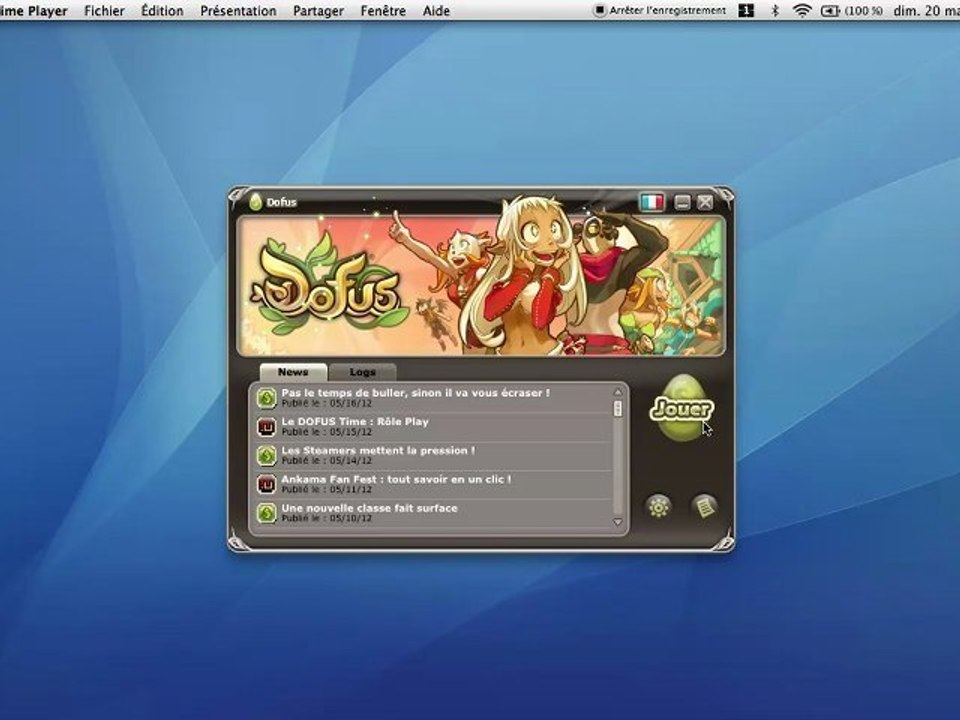Click the Dofus egg icon in the title bar
The image size is (960, 720).
click(x=255, y=202)
